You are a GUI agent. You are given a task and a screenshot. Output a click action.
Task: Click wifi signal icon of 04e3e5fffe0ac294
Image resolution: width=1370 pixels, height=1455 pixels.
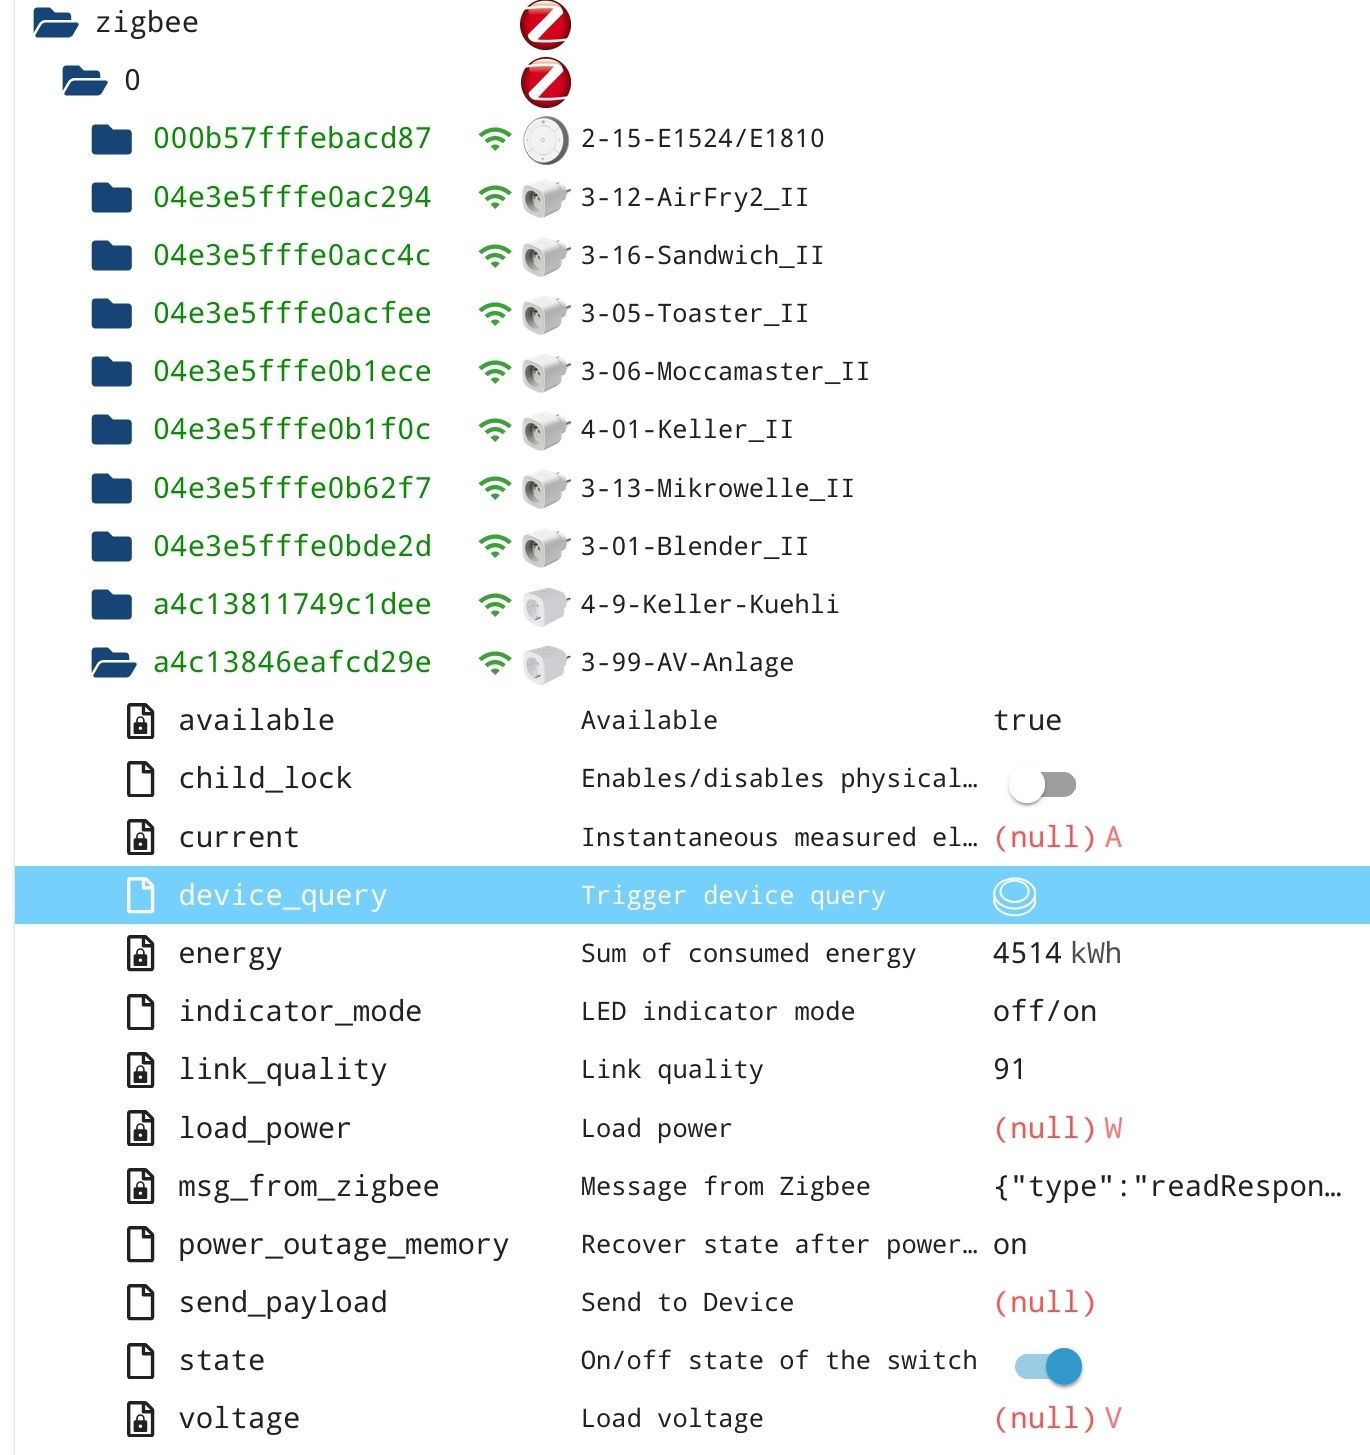pyautogui.click(x=495, y=197)
